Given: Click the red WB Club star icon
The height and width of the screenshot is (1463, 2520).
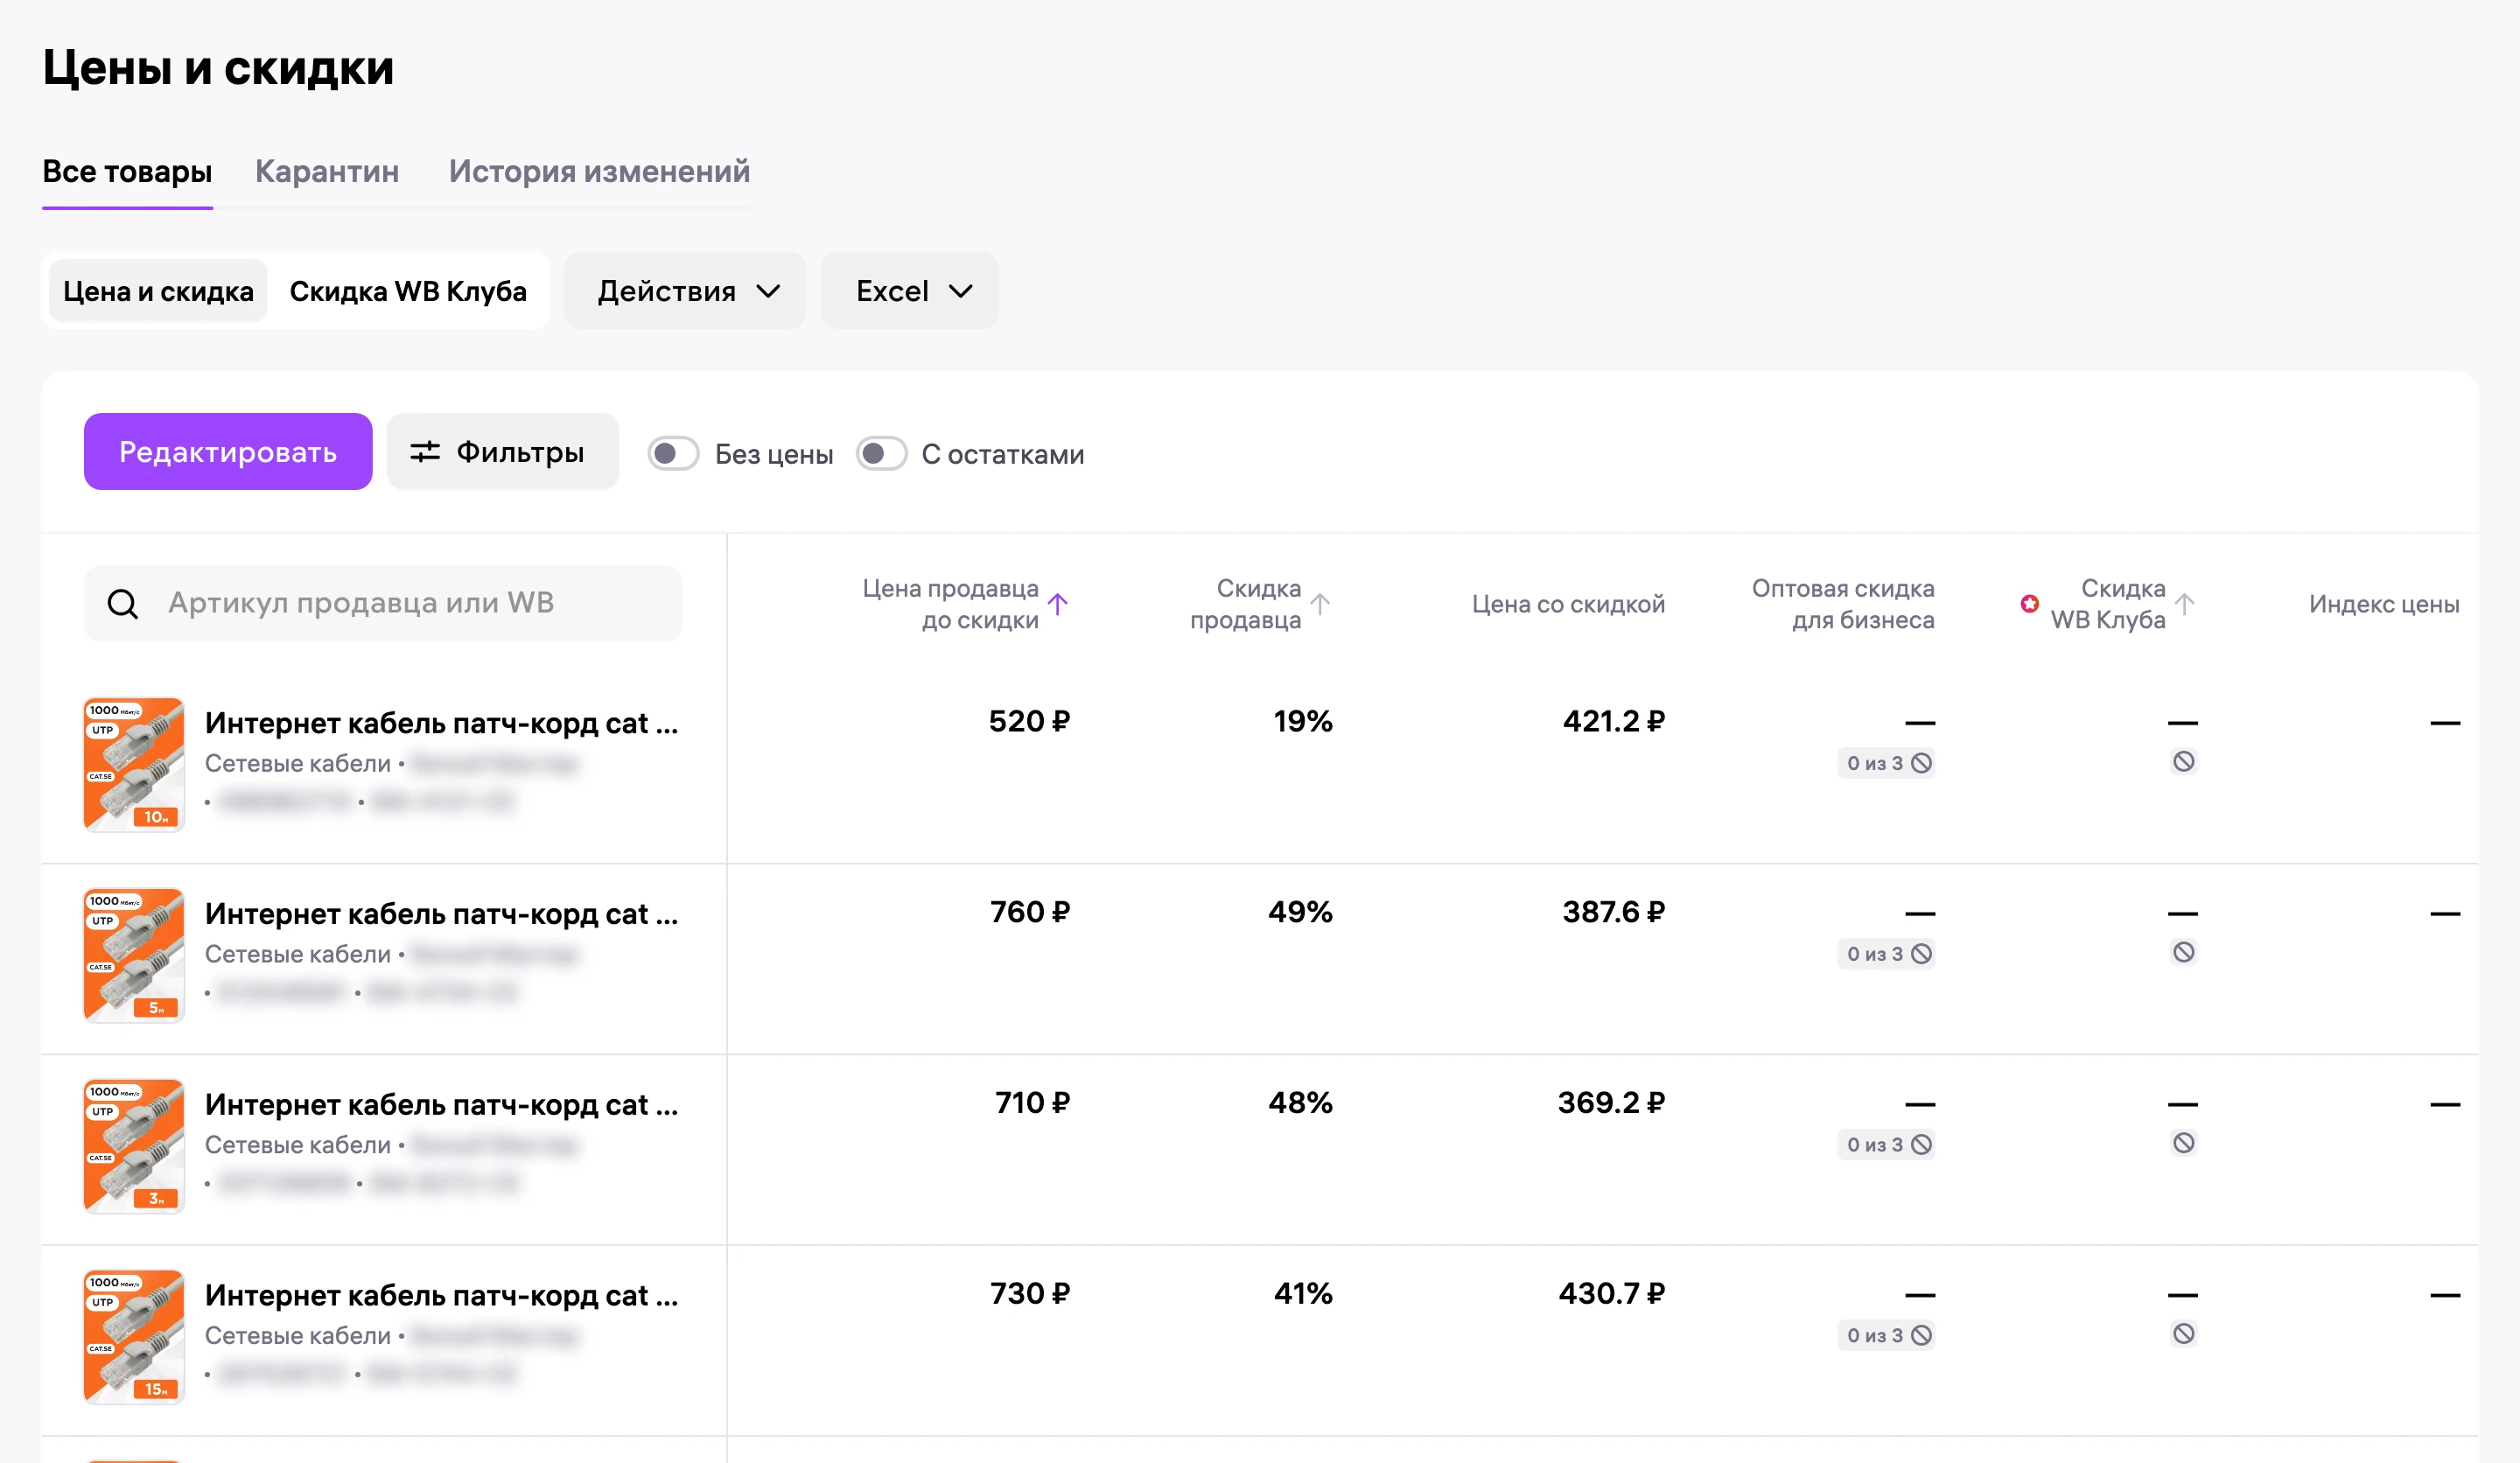Looking at the screenshot, I should point(2029,603).
